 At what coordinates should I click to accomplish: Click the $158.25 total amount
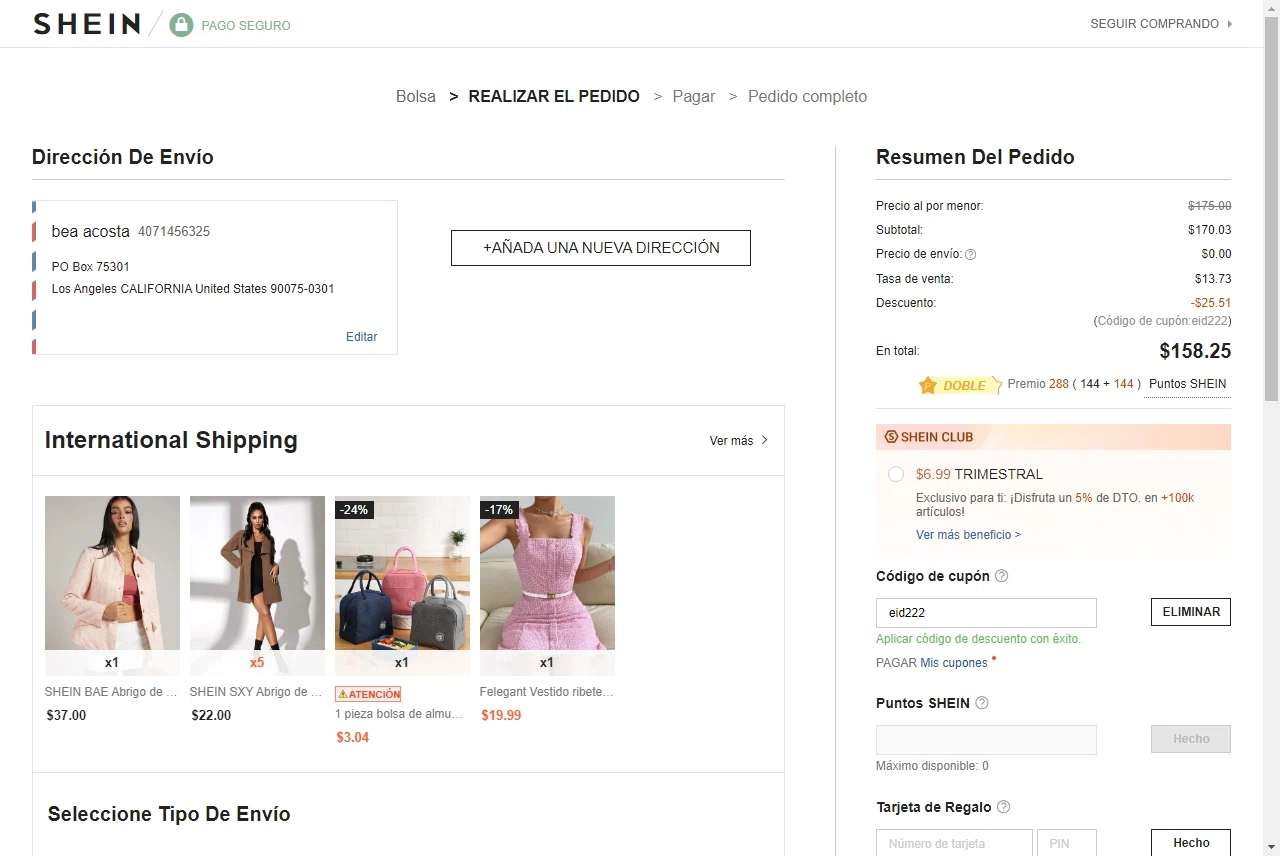(x=1195, y=351)
